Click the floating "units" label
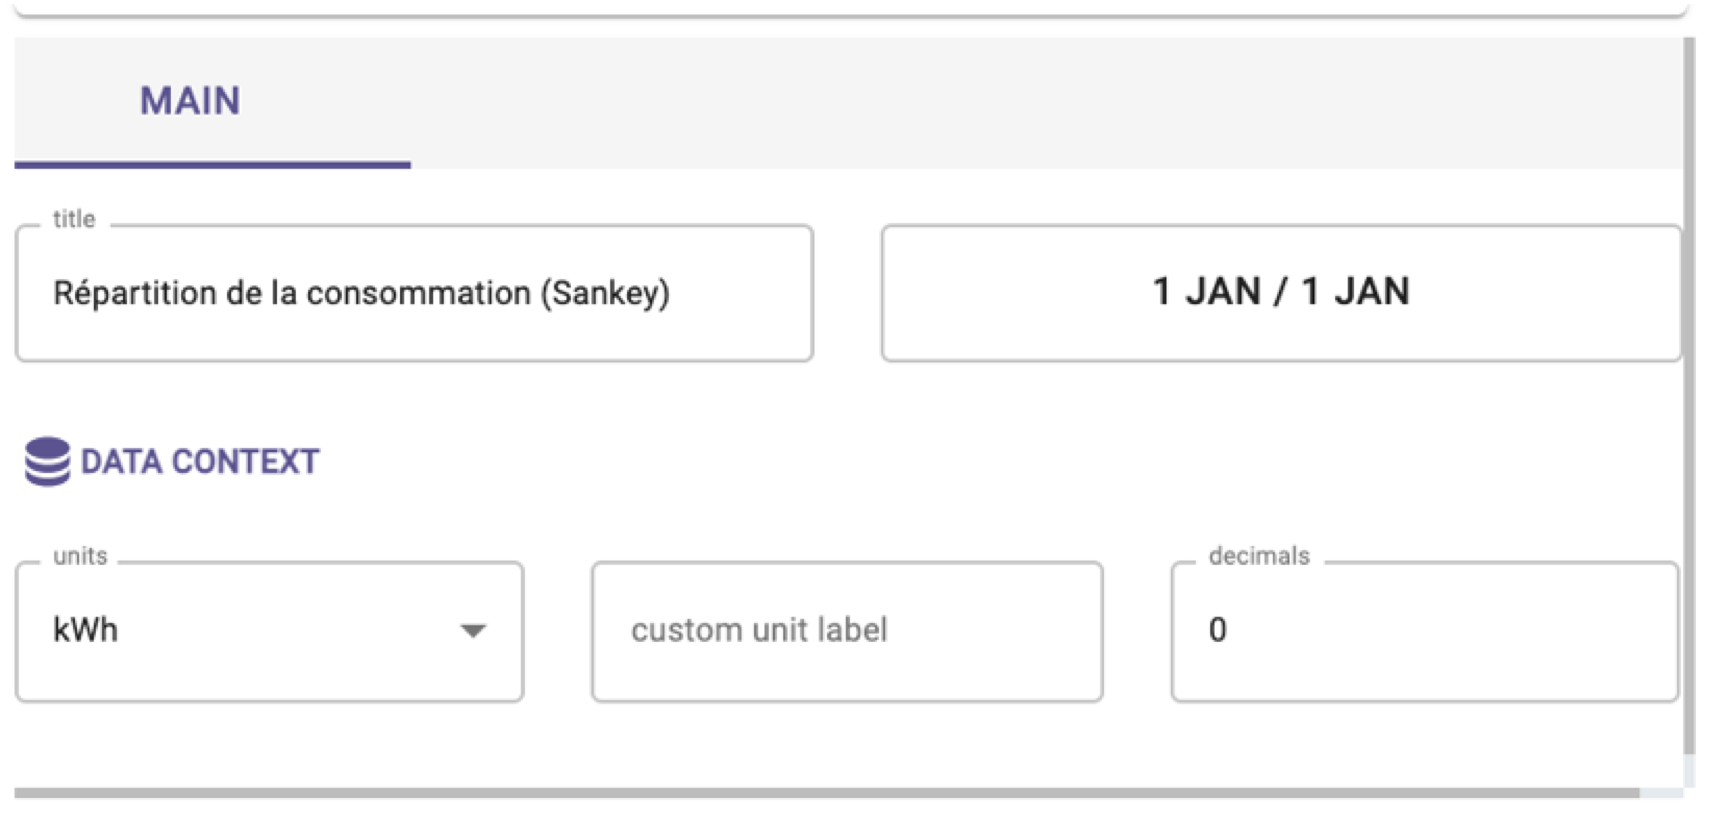This screenshot has height=821, width=1729. pos(80,556)
